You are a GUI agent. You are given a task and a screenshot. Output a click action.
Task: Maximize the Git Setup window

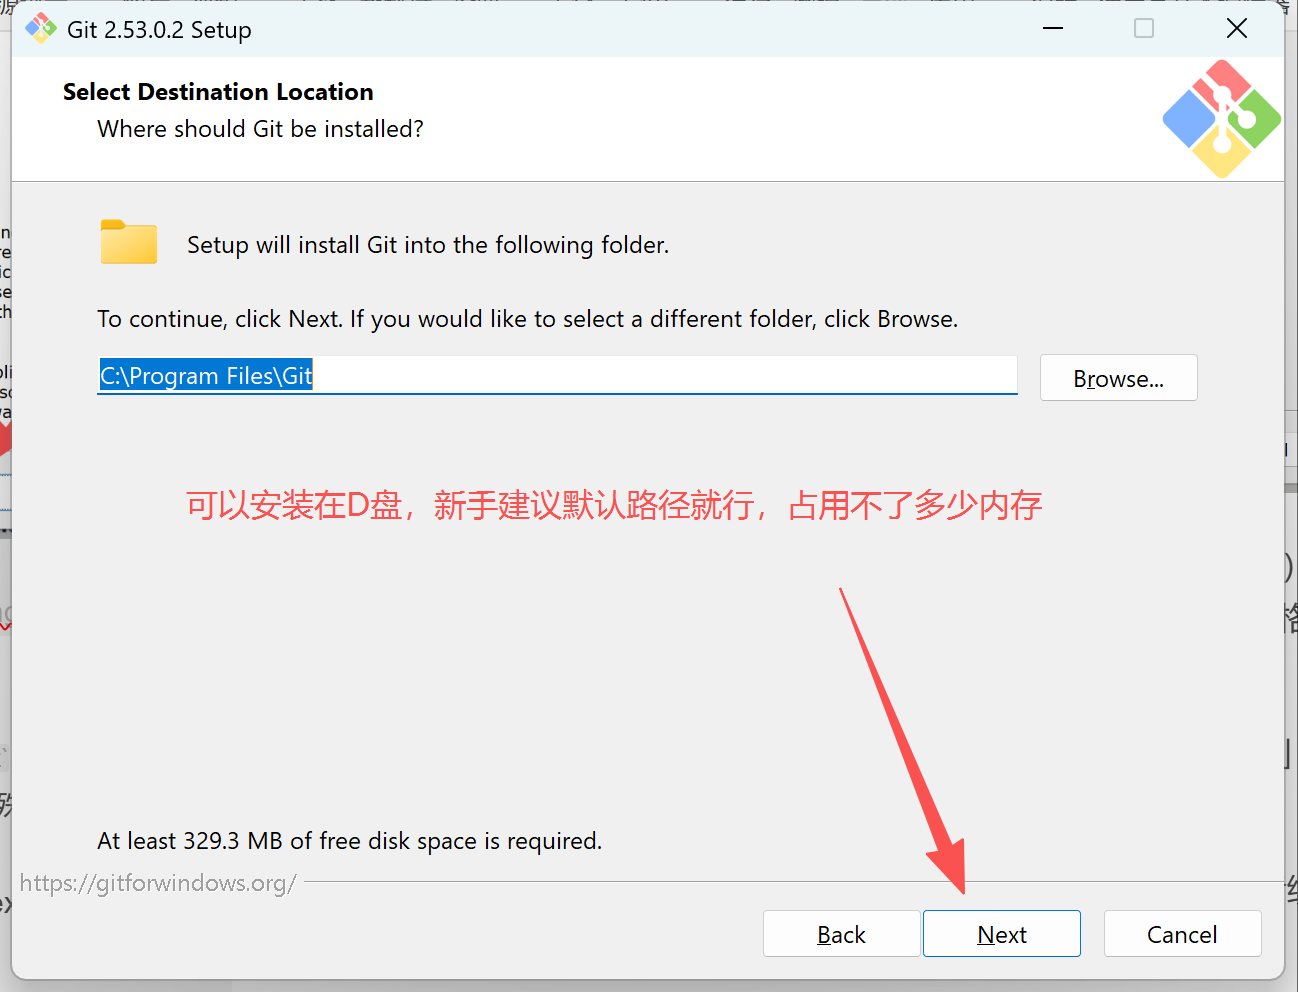coord(1144,28)
